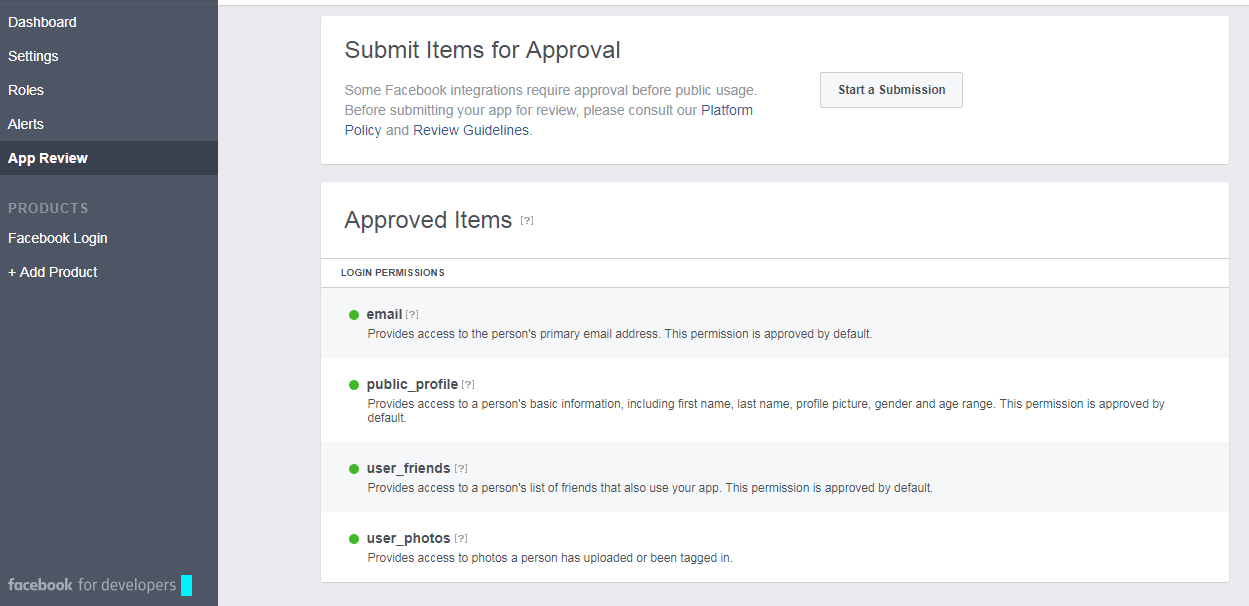The height and width of the screenshot is (606, 1249).
Task: Show help for user_friends permission
Action: [461, 469]
